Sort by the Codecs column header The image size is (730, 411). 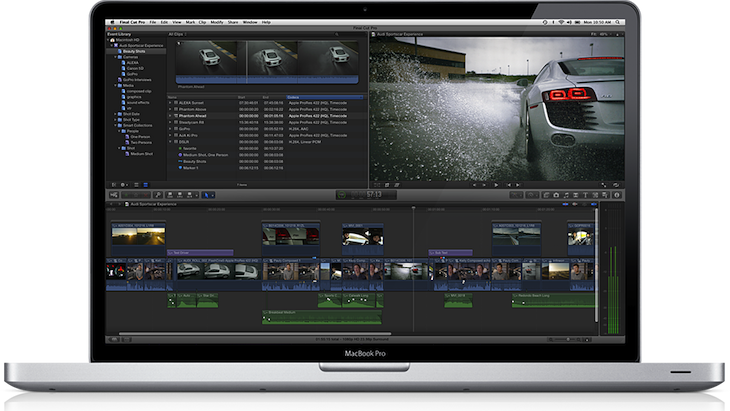click(x=324, y=97)
